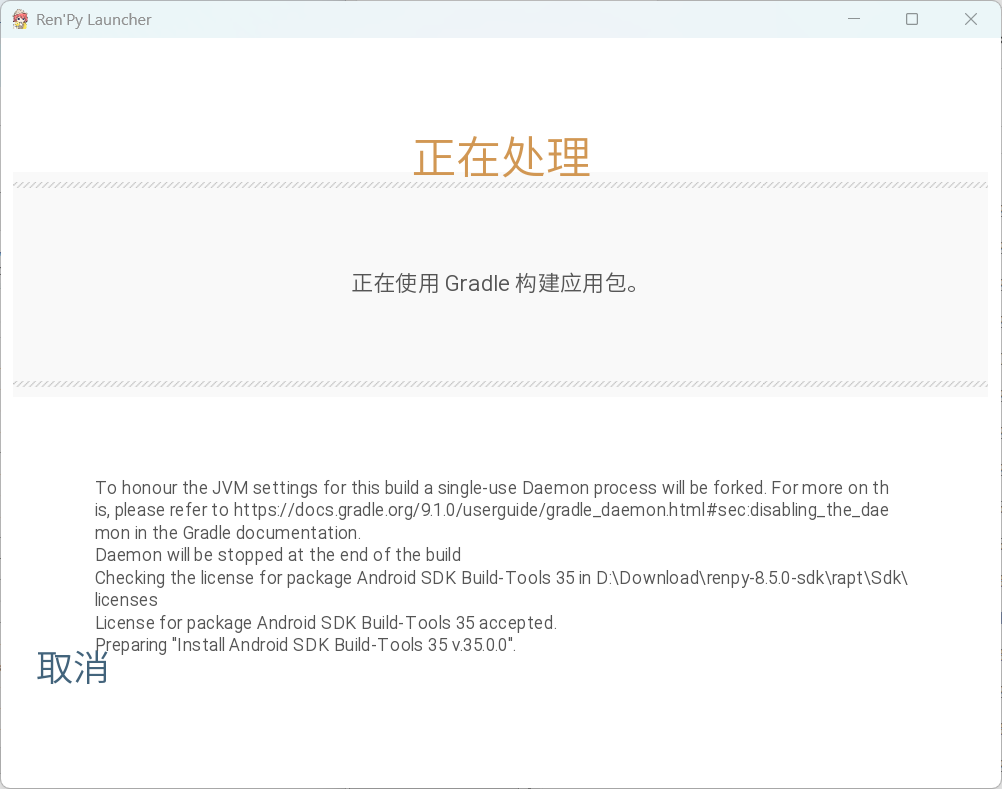Click the 'mon in the Gradle documentation' line
The height and width of the screenshot is (789, 1002).
[x=228, y=533]
